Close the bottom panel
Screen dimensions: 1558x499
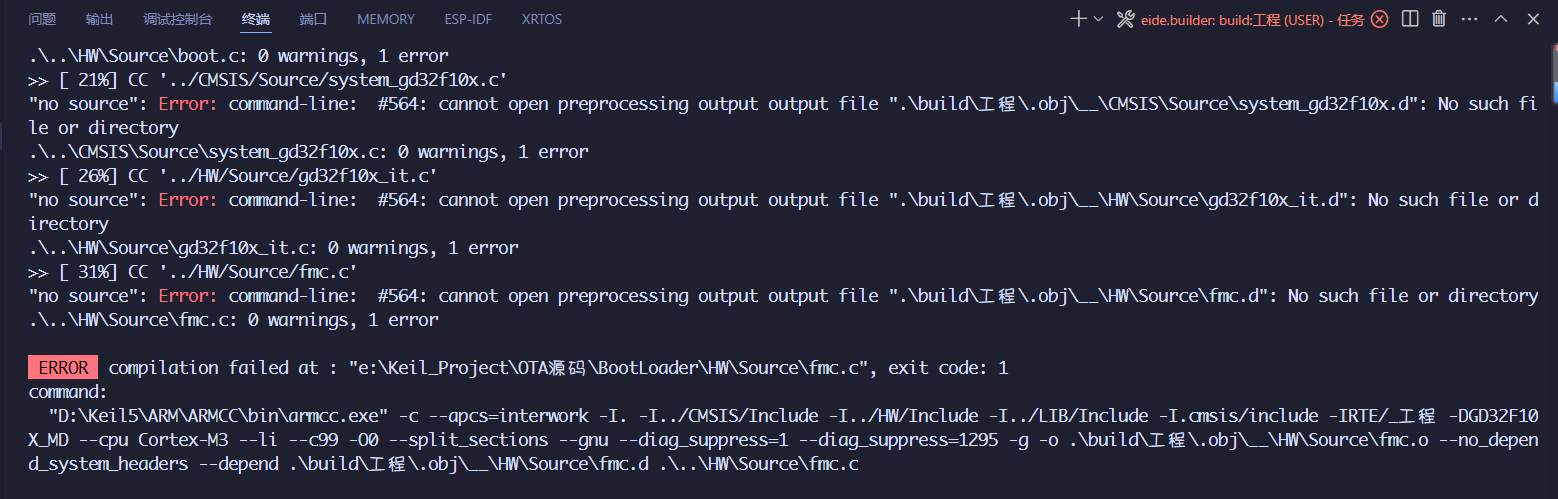pos(1532,19)
